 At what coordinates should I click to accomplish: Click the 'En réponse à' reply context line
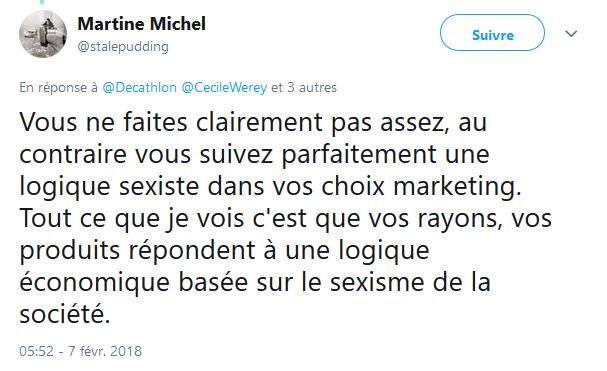coord(178,88)
